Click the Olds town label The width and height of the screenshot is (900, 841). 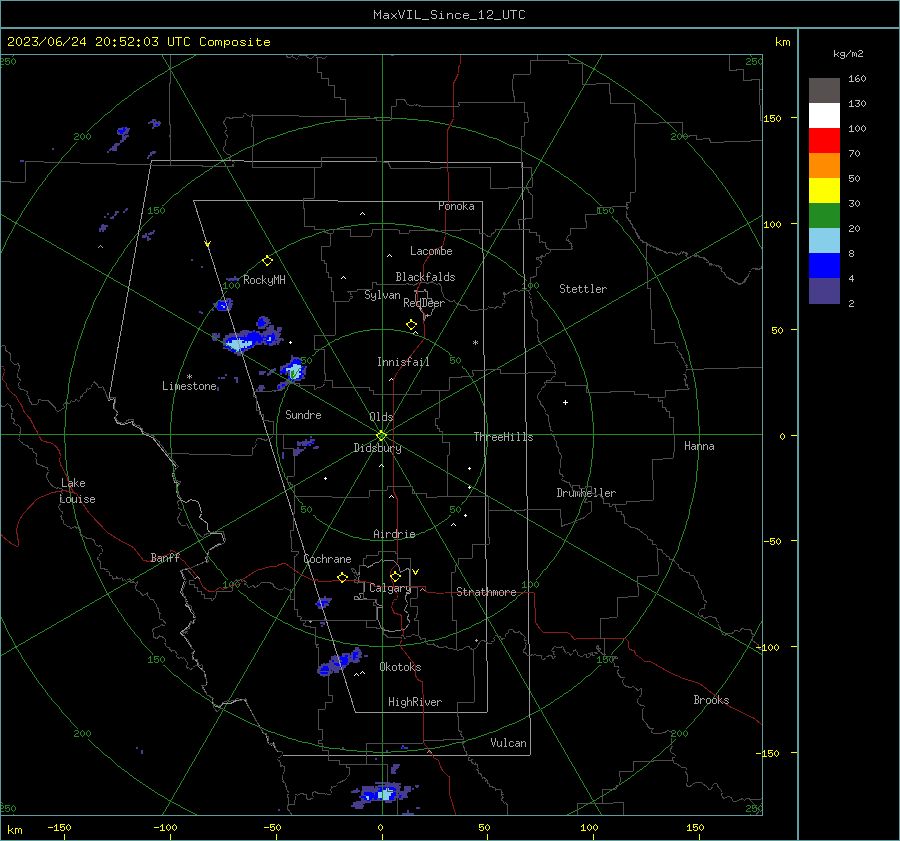(x=381, y=417)
